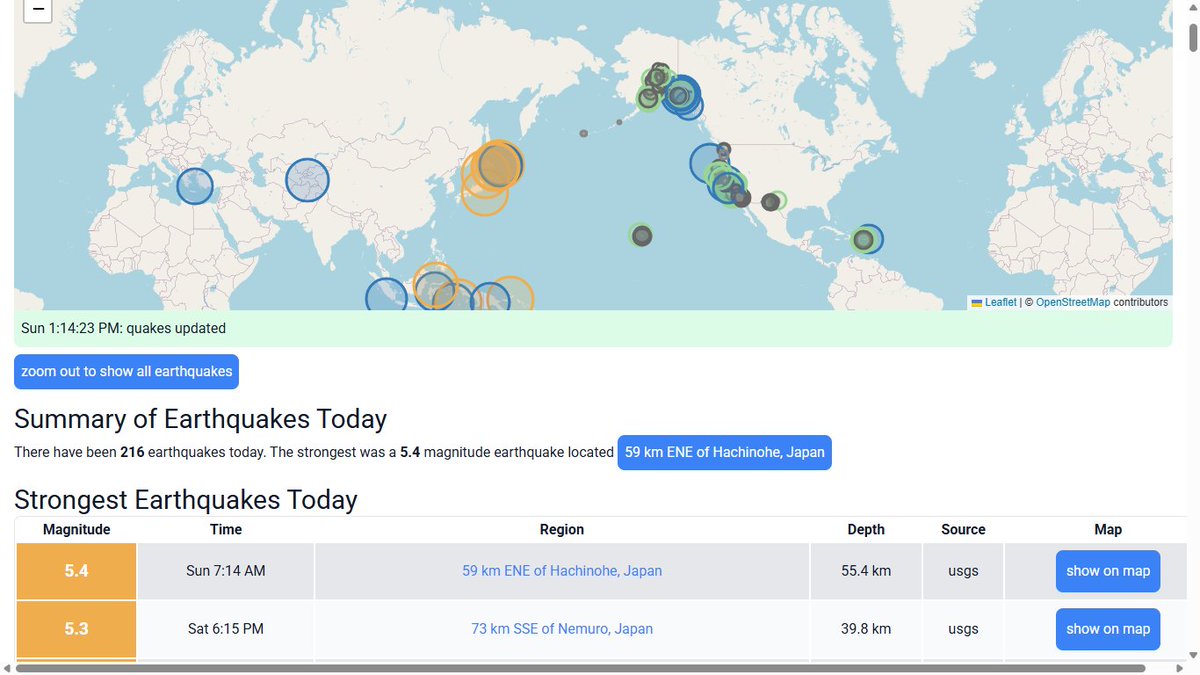Image resolution: width=1200 pixels, height=675 pixels.
Task: Select the blue circle over the Mediterranean Sea
Action: (x=196, y=185)
